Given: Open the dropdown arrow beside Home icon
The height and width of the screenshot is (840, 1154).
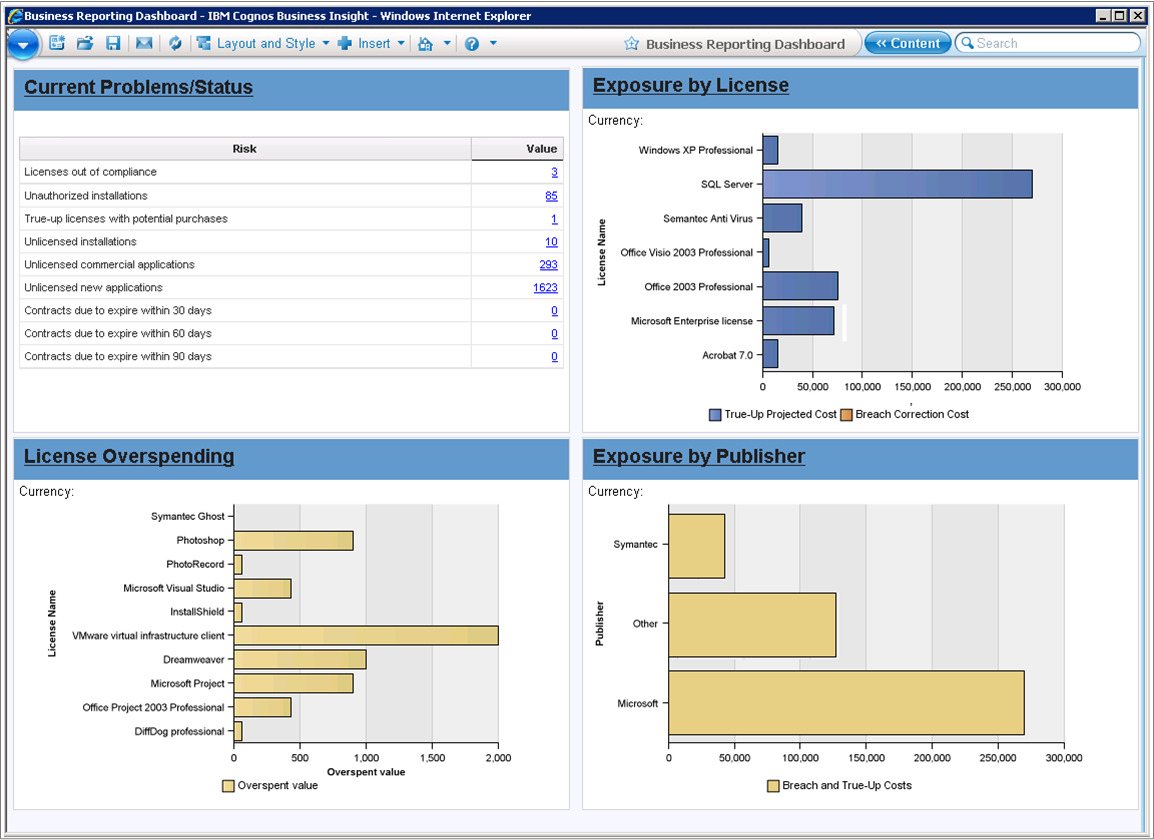Looking at the screenshot, I should tap(447, 43).
